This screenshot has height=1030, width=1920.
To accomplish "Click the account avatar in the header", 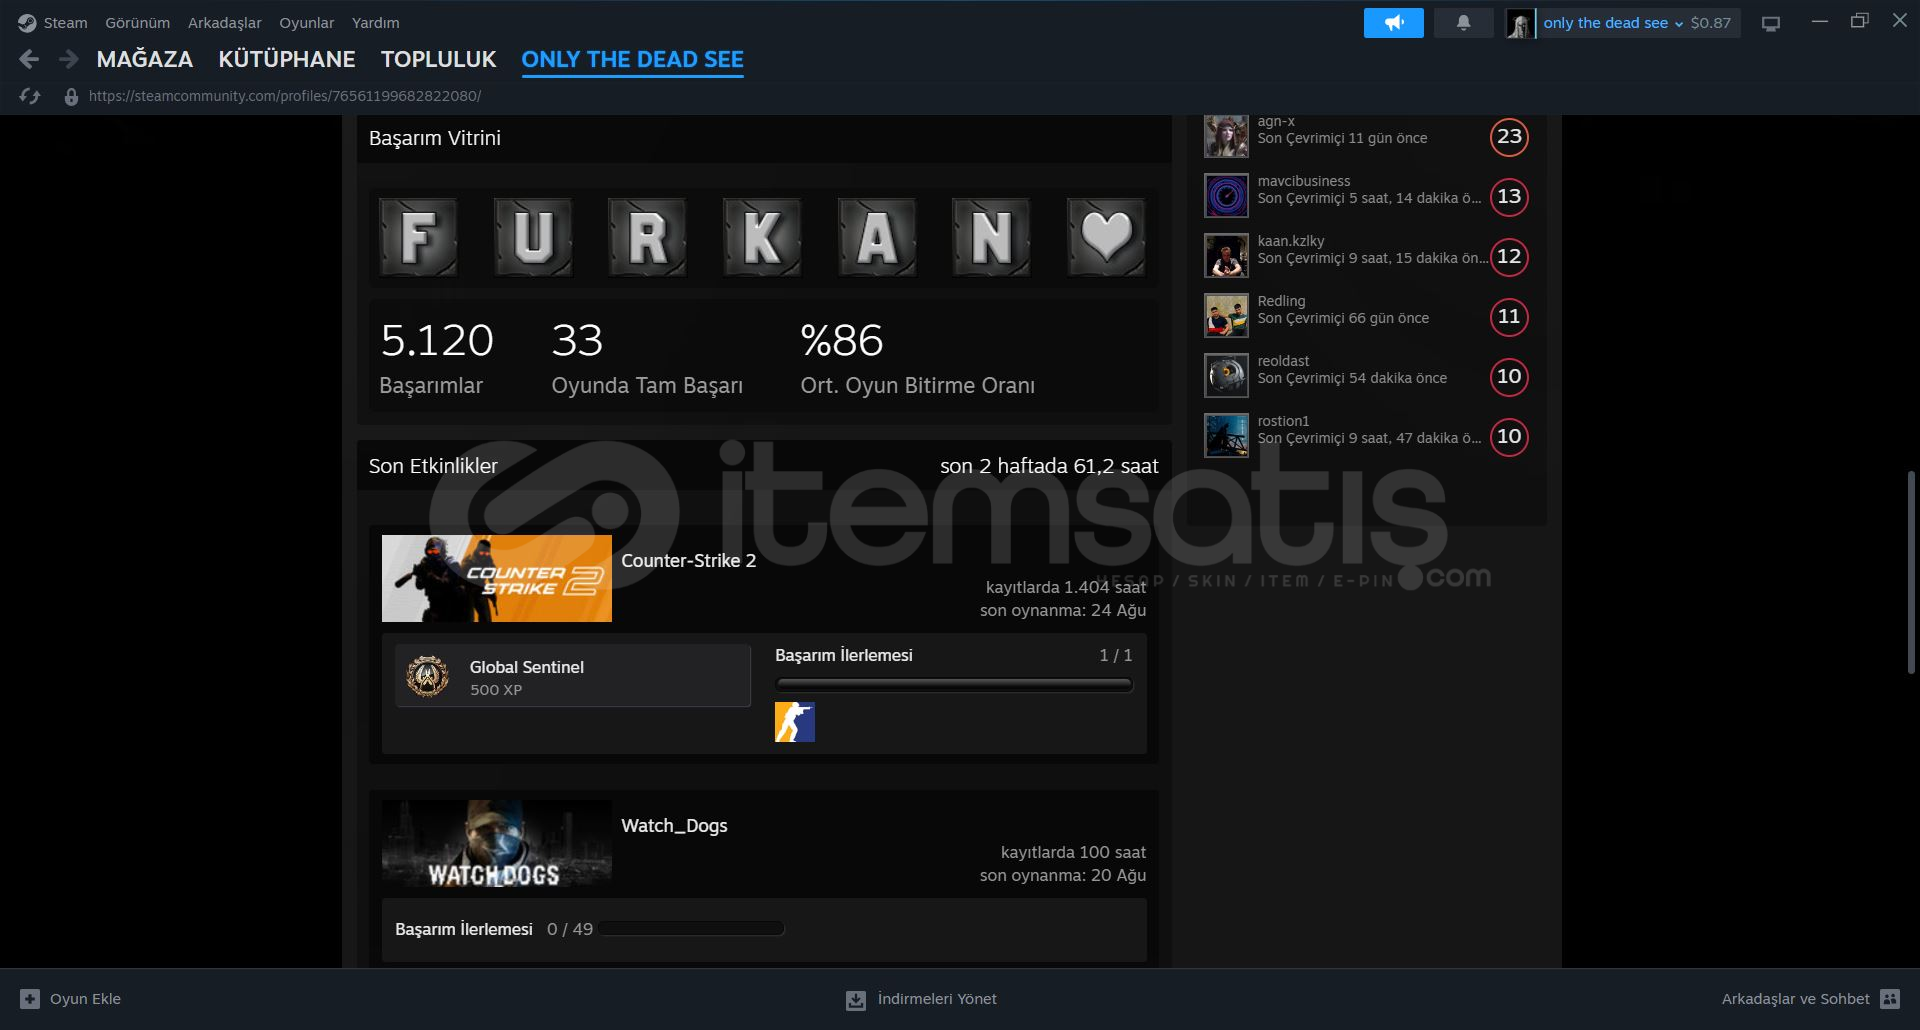I will [1520, 23].
